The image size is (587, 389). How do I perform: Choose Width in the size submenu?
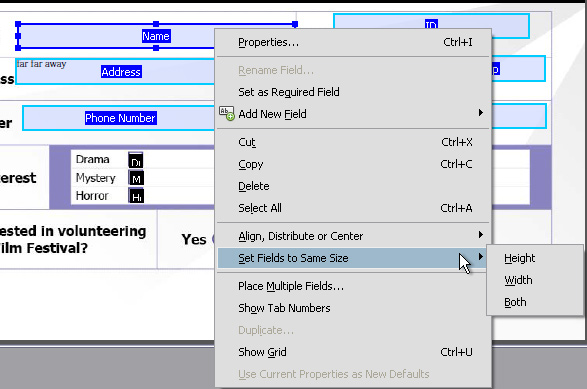coord(518,280)
